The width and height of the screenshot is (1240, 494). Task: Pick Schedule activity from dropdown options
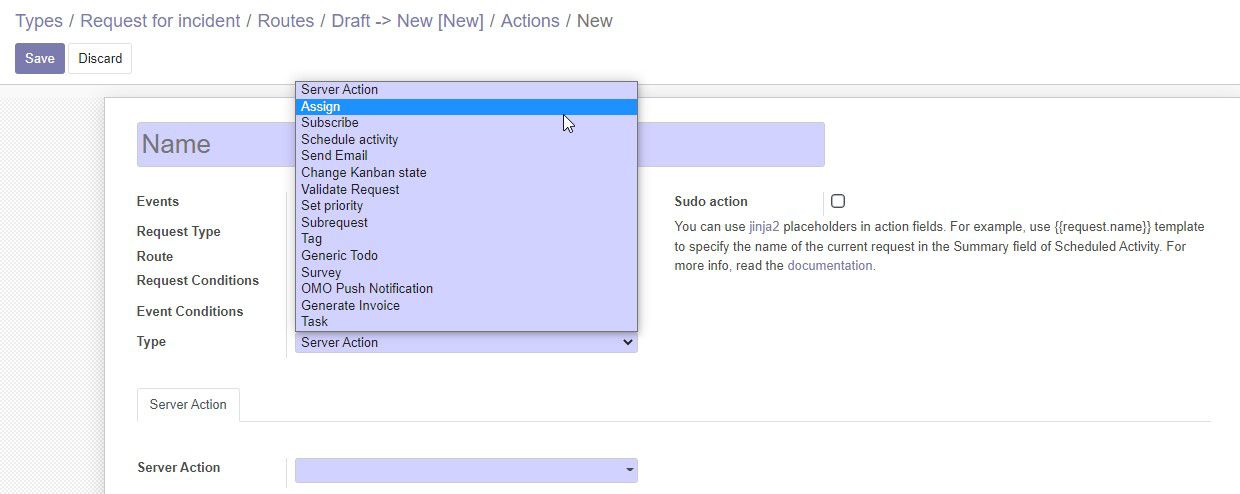pos(466,139)
